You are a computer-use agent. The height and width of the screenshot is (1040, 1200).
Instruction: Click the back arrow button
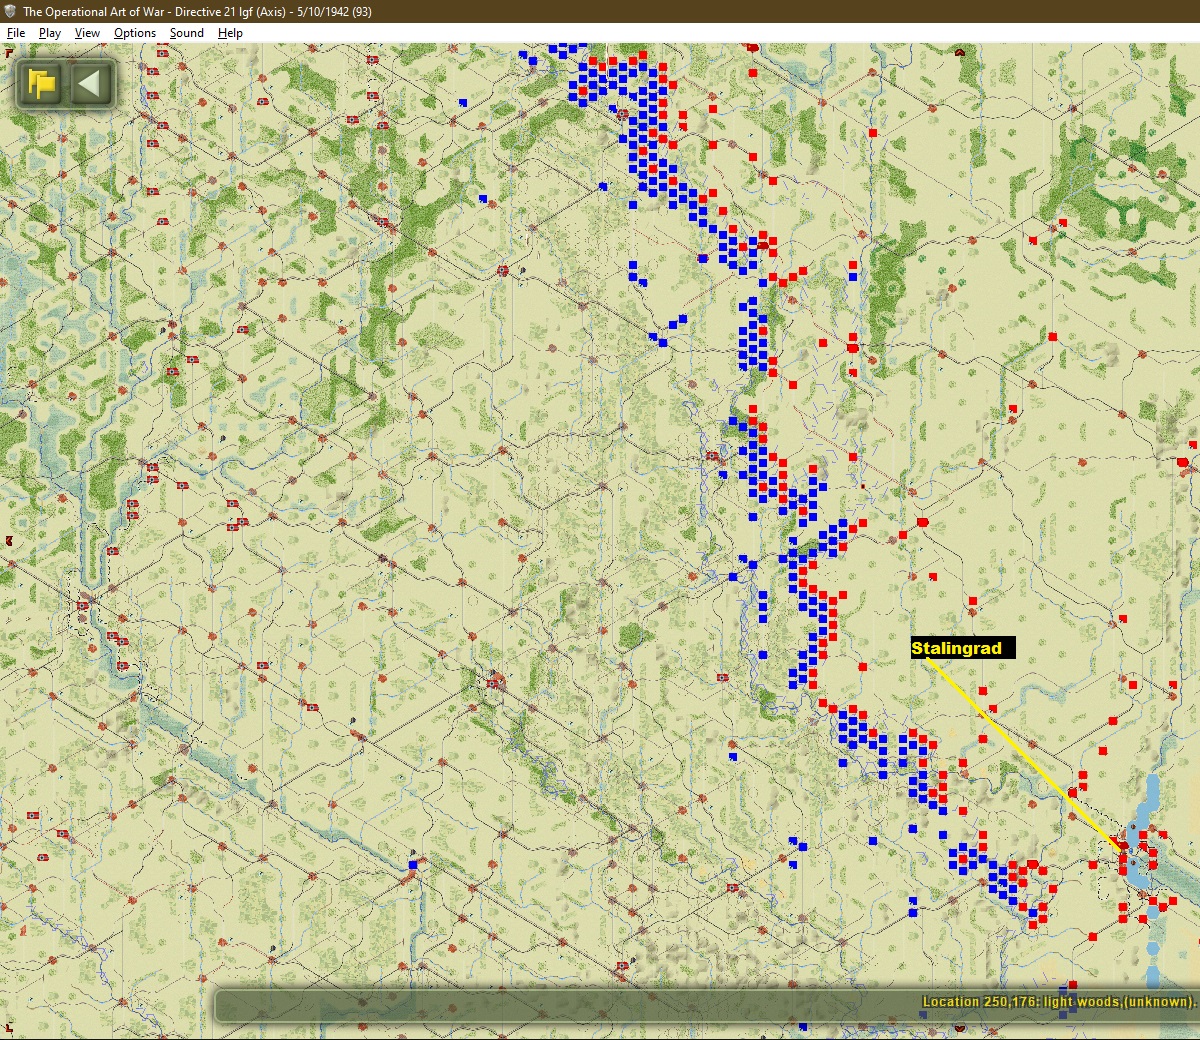pos(90,83)
